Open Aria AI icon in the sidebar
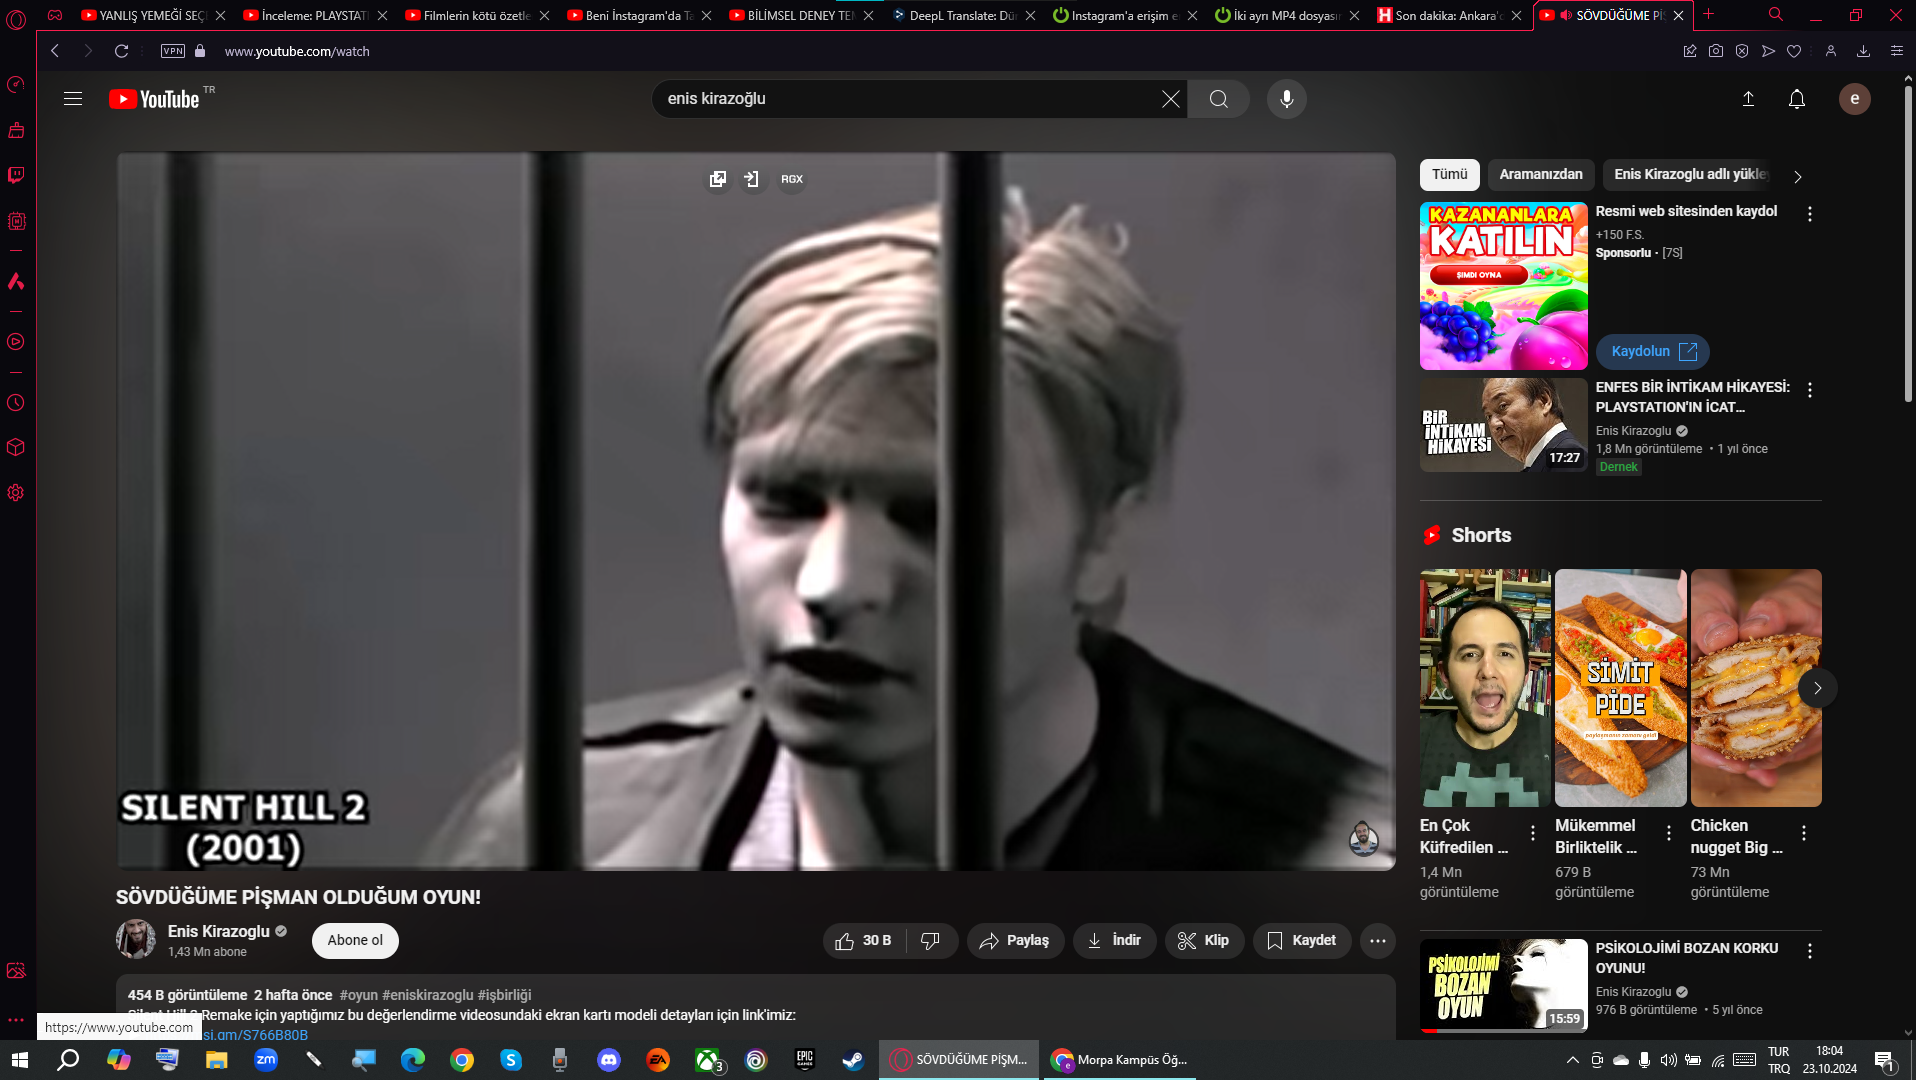This screenshot has width=1916, height=1080. pos(16,282)
